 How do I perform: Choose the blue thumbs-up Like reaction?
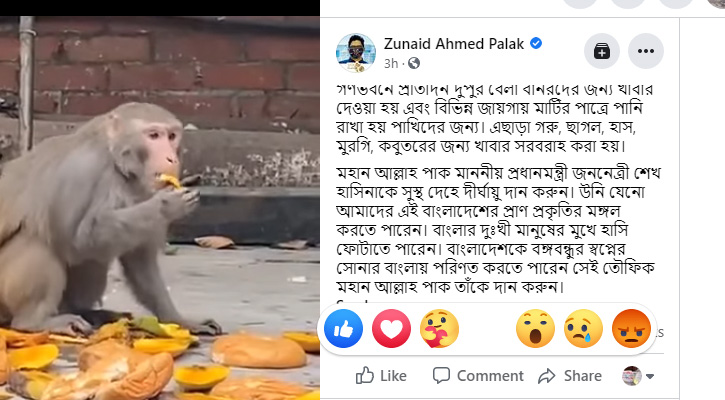(x=343, y=329)
